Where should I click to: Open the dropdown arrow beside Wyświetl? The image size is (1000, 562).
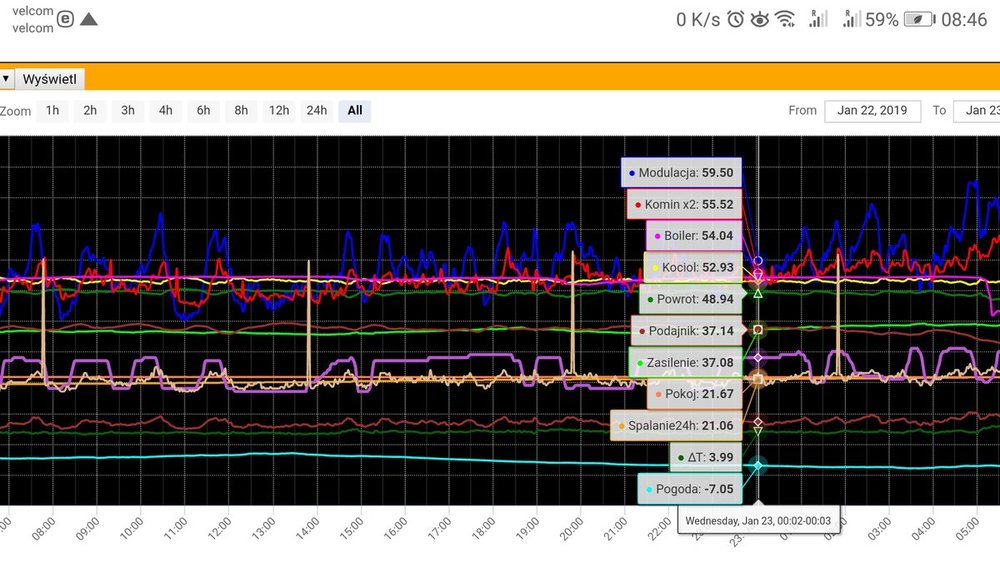(6, 79)
